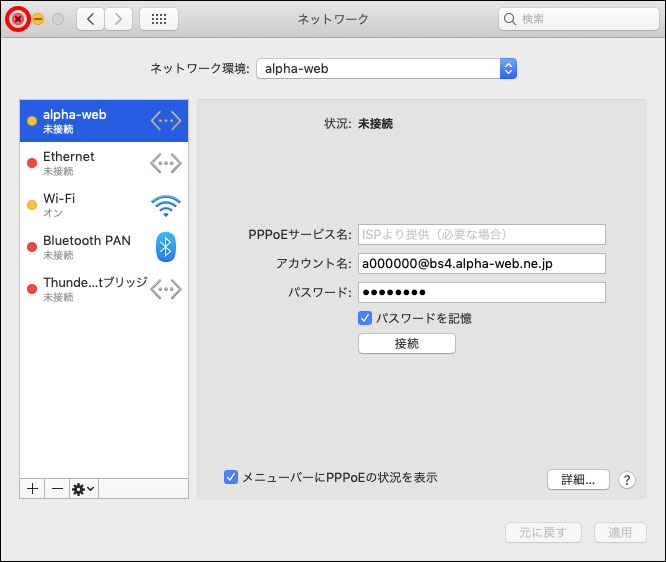Image resolution: width=666 pixels, height=562 pixels.
Task: Open the 詳細... advanced settings
Action: (578, 480)
